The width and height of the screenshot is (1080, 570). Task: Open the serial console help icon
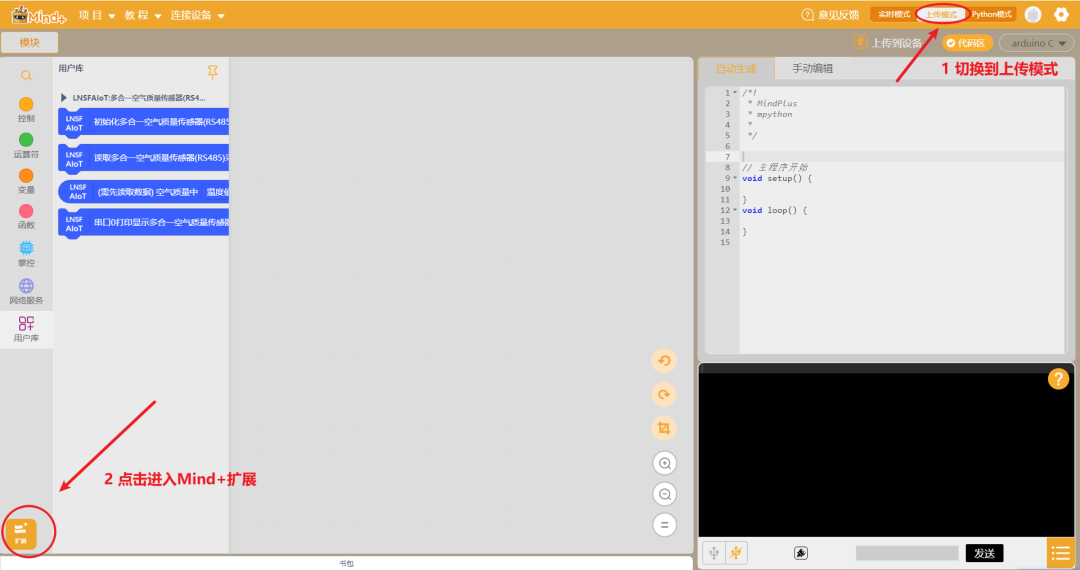click(x=1058, y=379)
